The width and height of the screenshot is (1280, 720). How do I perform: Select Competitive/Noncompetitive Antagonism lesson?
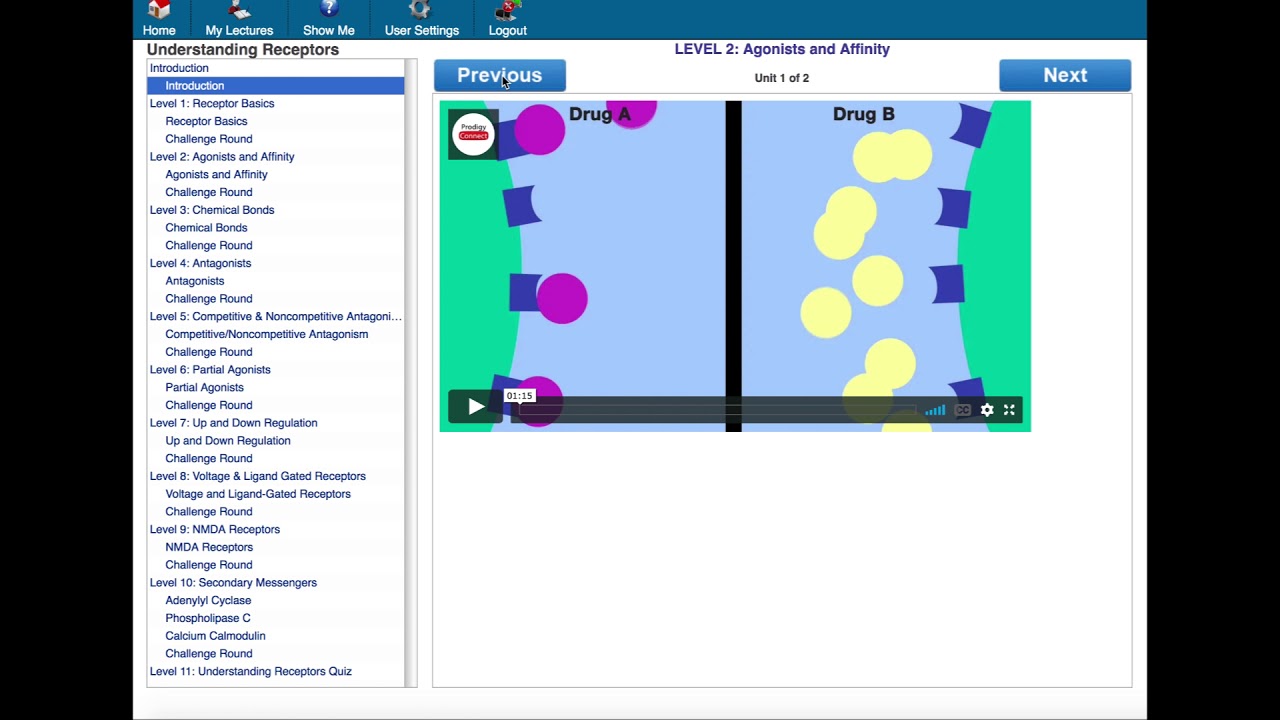[x=266, y=334]
